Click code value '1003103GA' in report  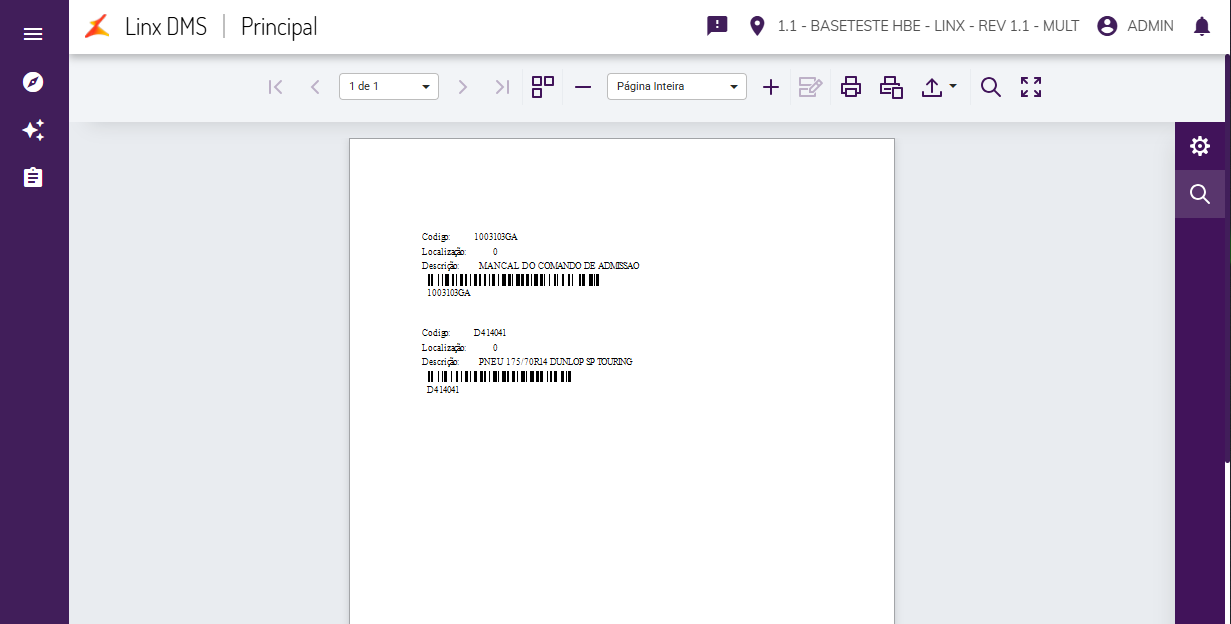[495, 237]
